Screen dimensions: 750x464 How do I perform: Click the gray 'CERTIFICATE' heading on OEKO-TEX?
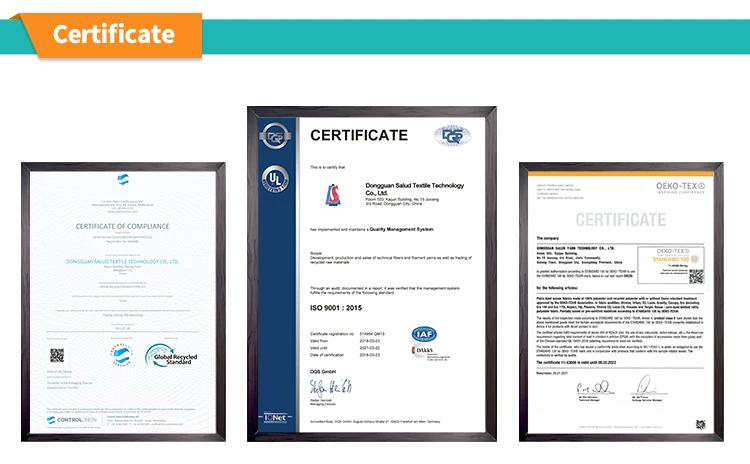tap(620, 220)
